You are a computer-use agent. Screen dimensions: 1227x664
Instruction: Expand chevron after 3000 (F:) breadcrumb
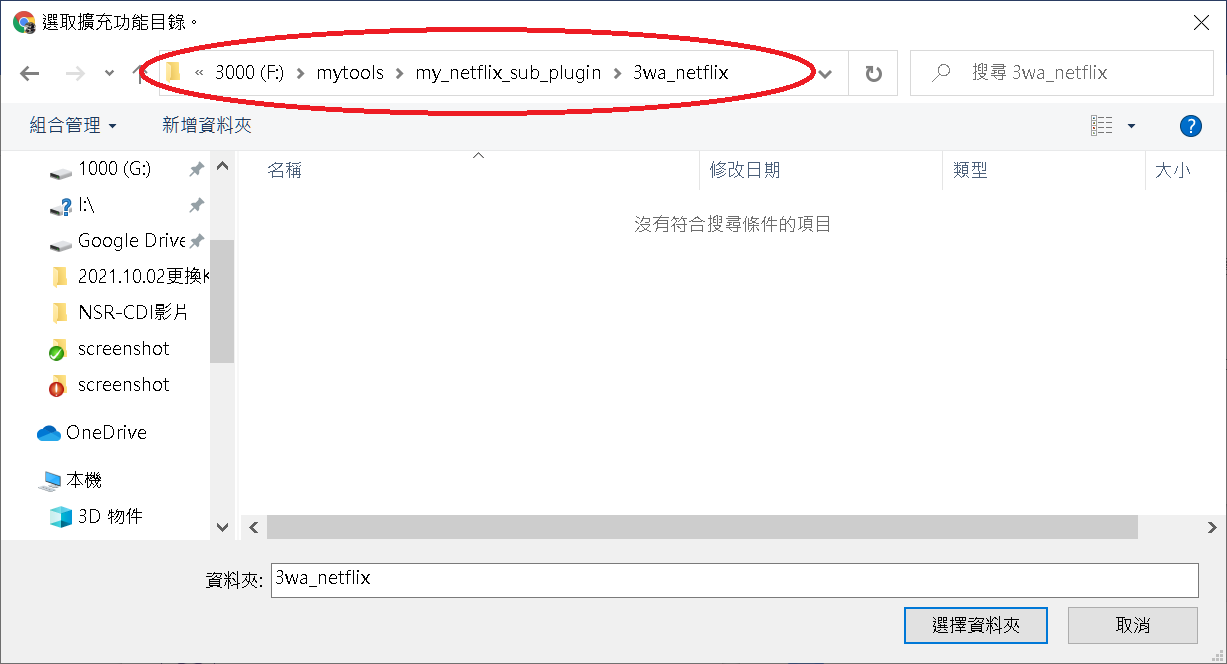click(x=300, y=73)
